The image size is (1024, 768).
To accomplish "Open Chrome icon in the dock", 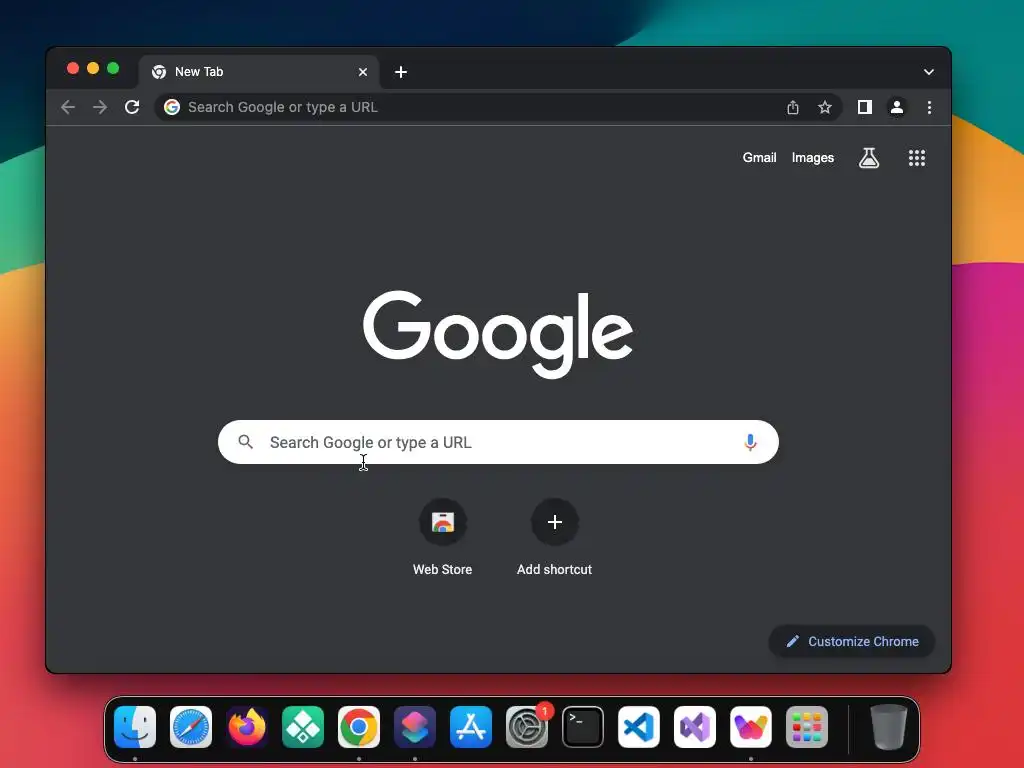I will [x=359, y=727].
